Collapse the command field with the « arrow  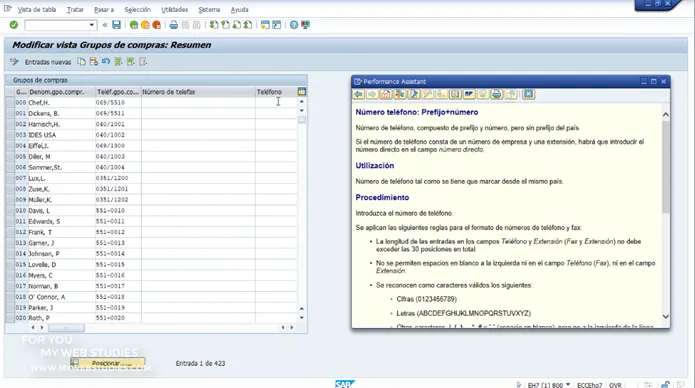tap(105, 25)
